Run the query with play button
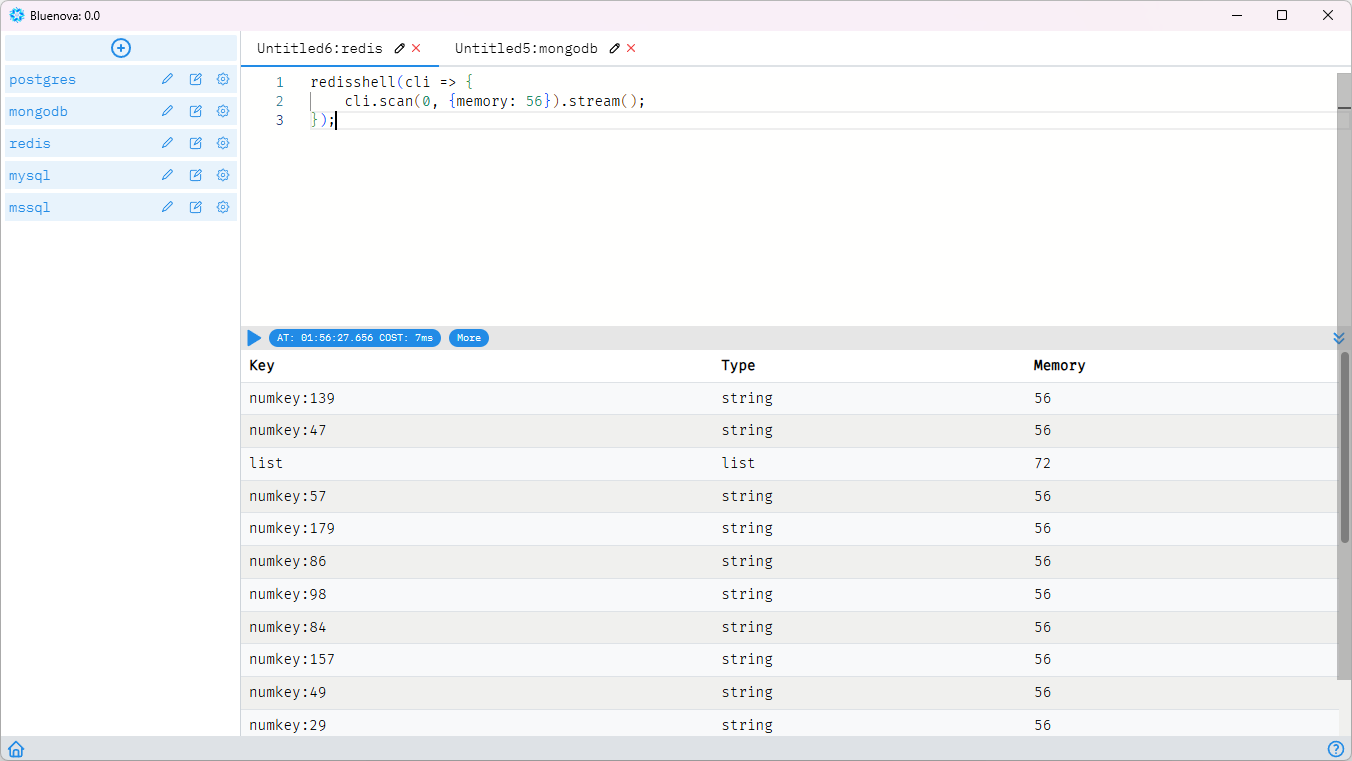The width and height of the screenshot is (1352, 761). pyautogui.click(x=254, y=338)
